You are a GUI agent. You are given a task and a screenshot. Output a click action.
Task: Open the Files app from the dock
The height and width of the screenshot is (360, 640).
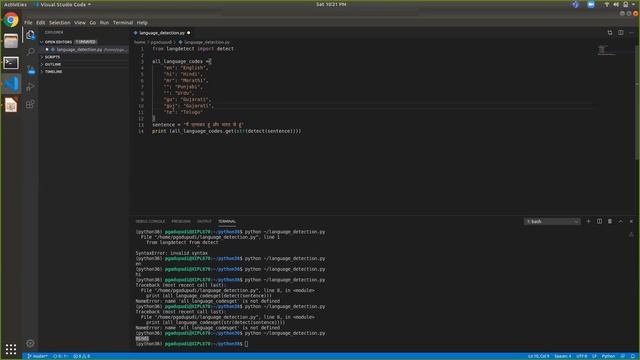point(11,41)
